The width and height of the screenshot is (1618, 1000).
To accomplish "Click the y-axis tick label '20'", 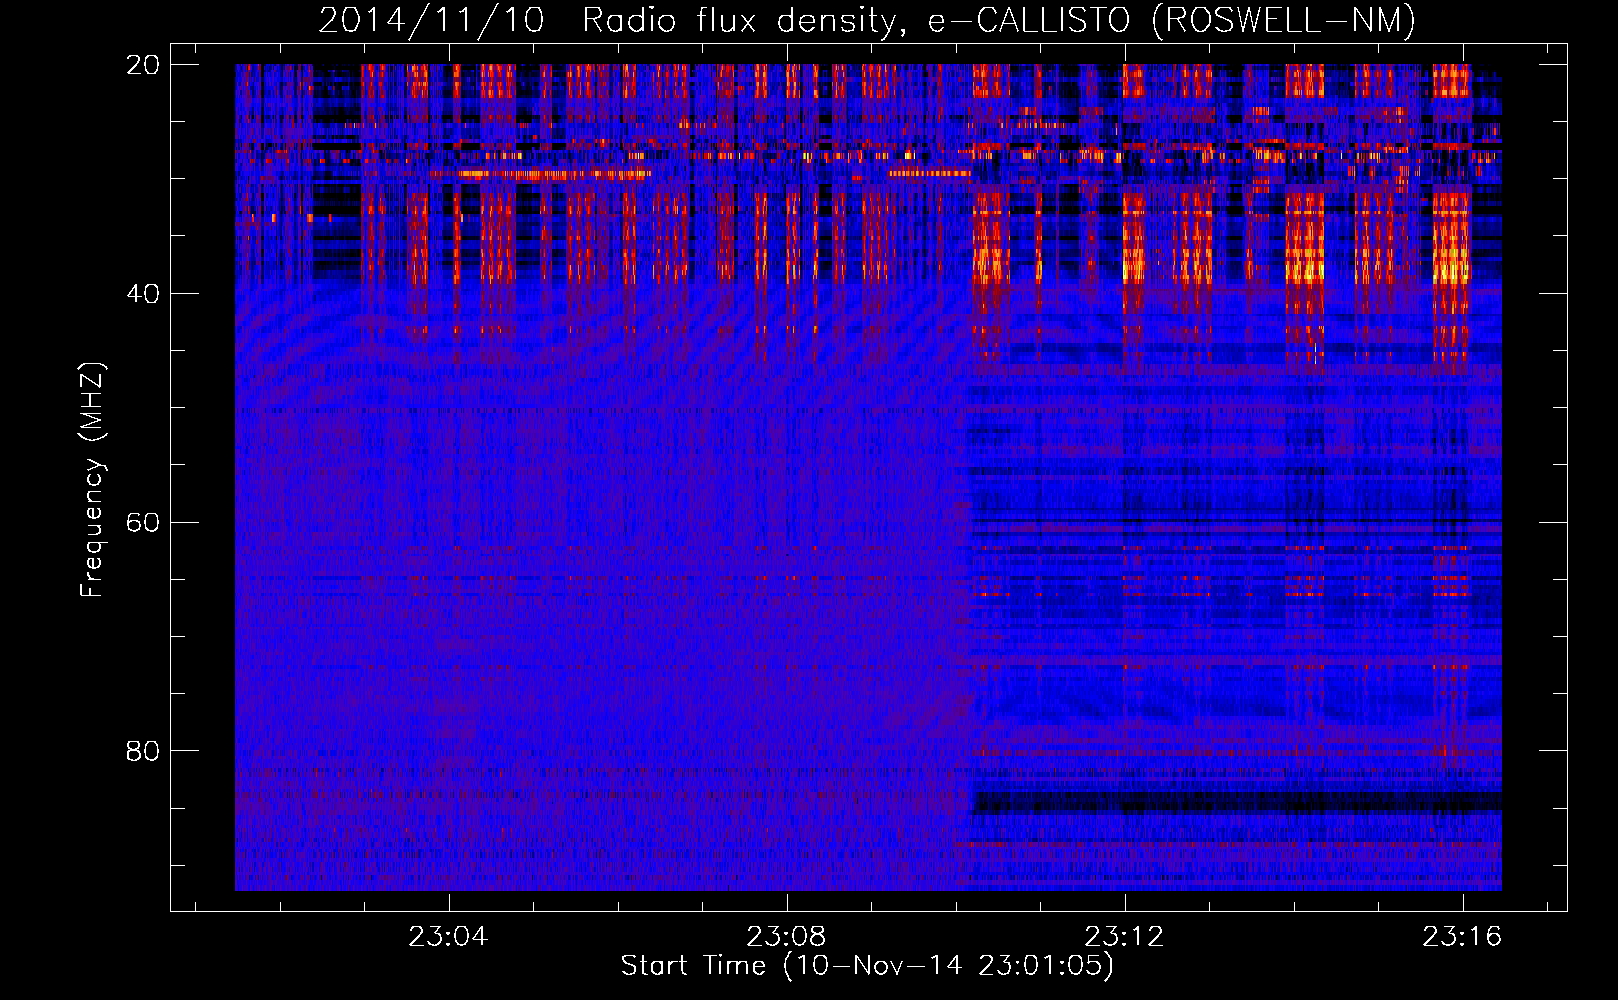I will [x=143, y=65].
